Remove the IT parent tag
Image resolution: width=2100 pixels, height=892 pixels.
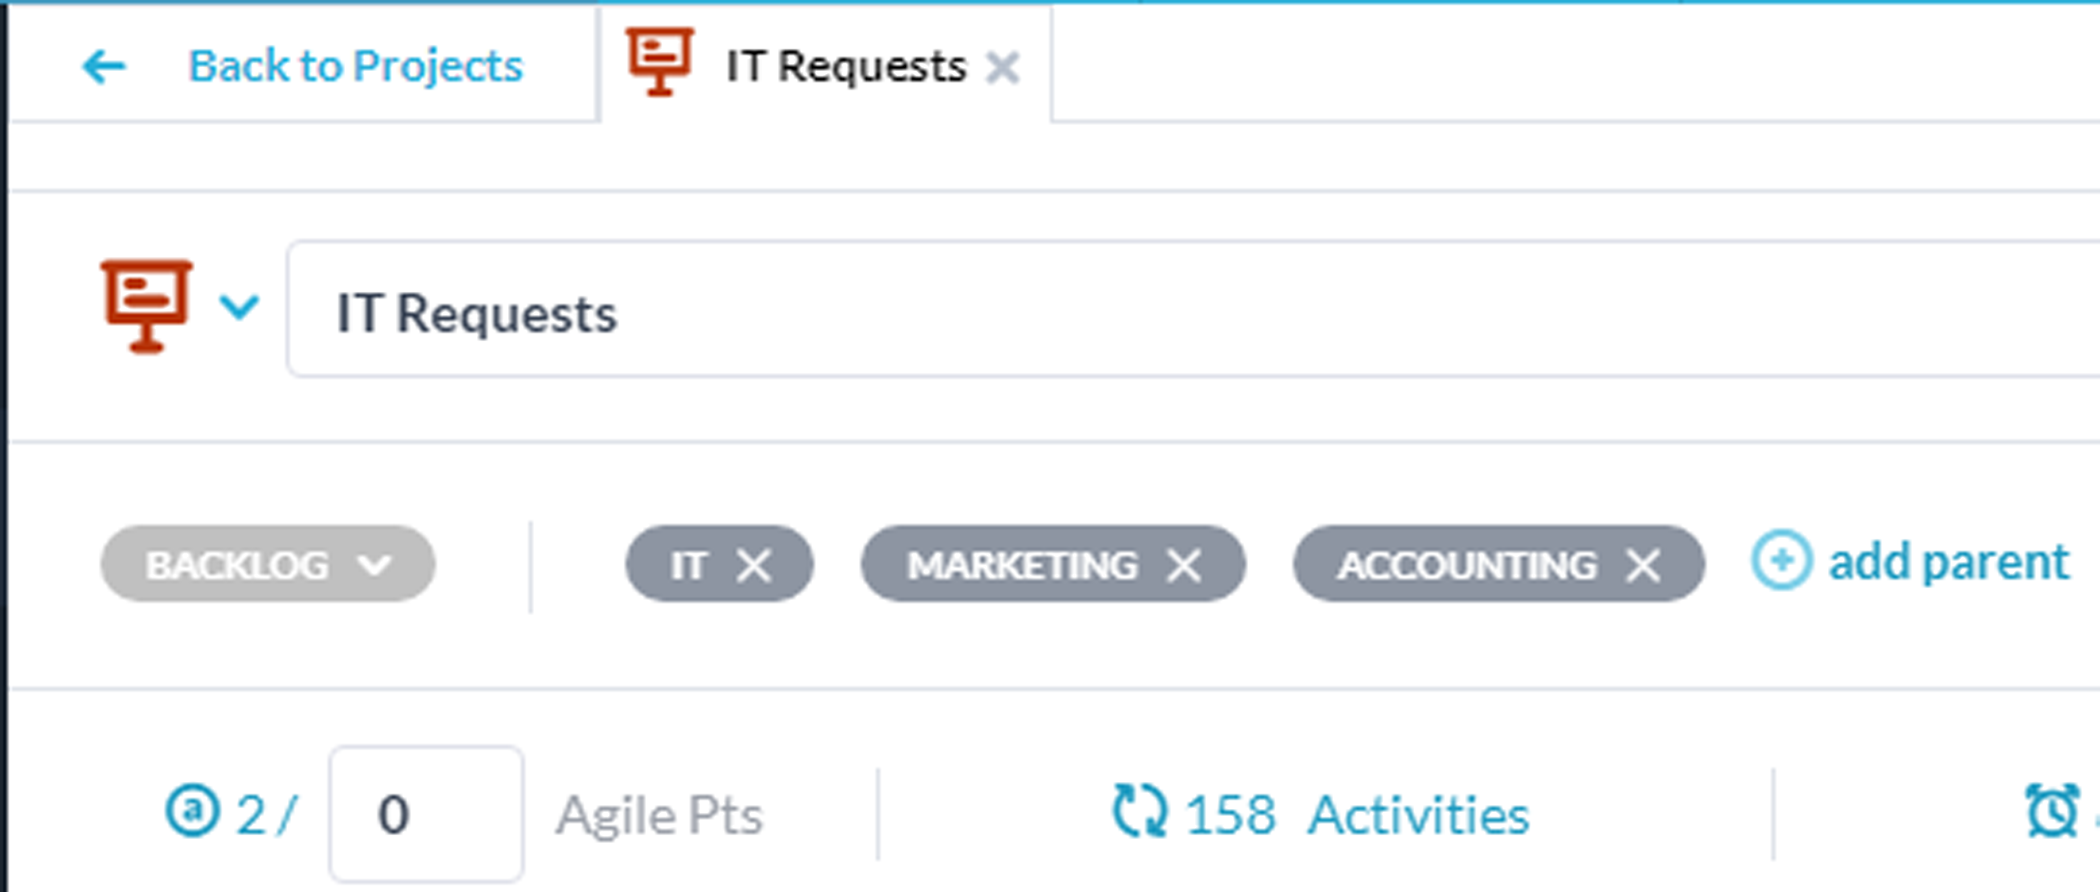click(754, 565)
